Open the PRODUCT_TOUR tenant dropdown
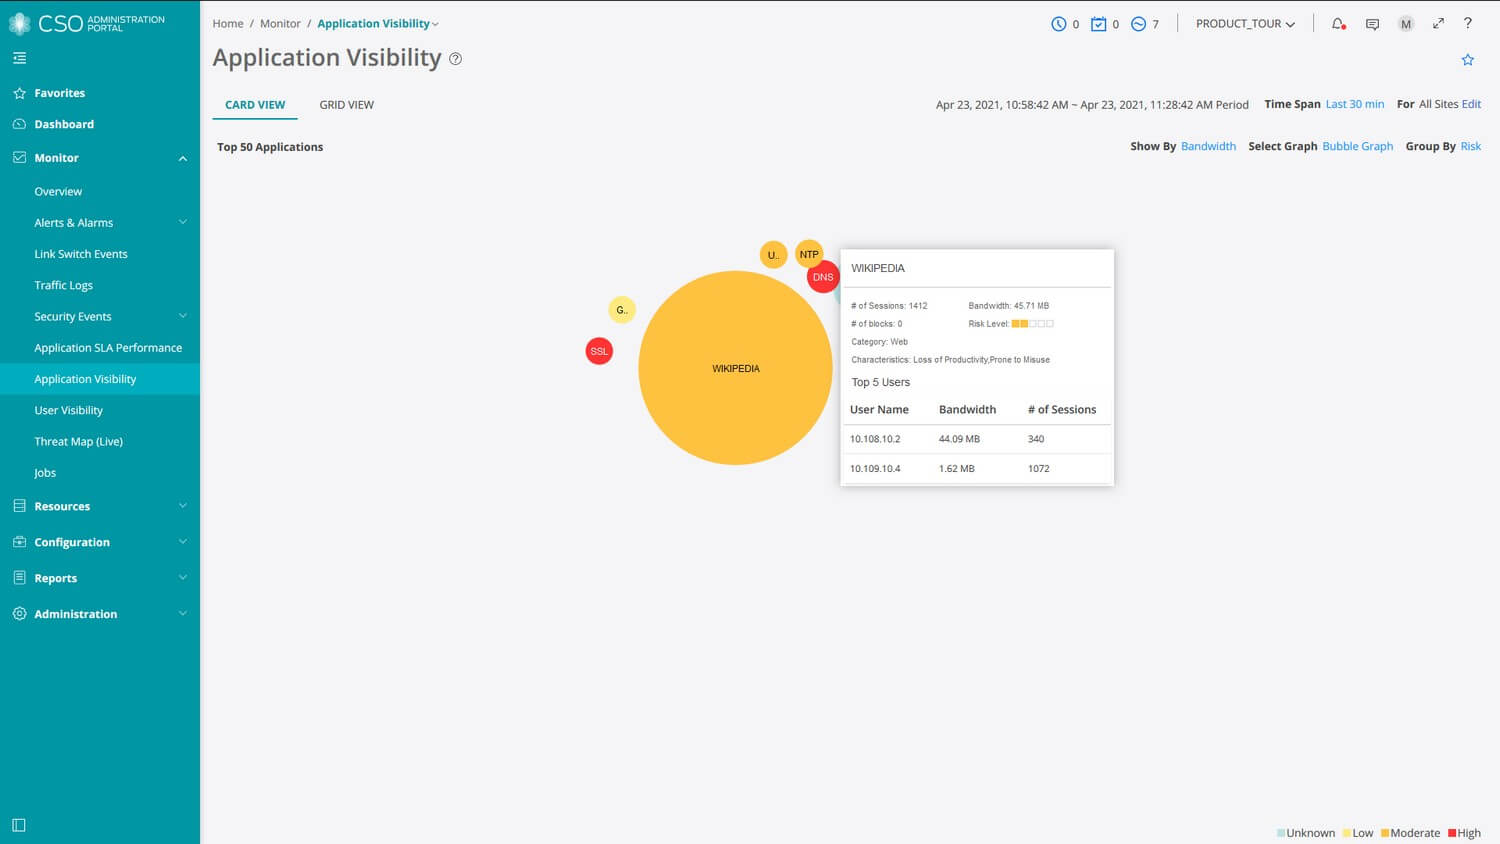1500x844 pixels. [1243, 23]
